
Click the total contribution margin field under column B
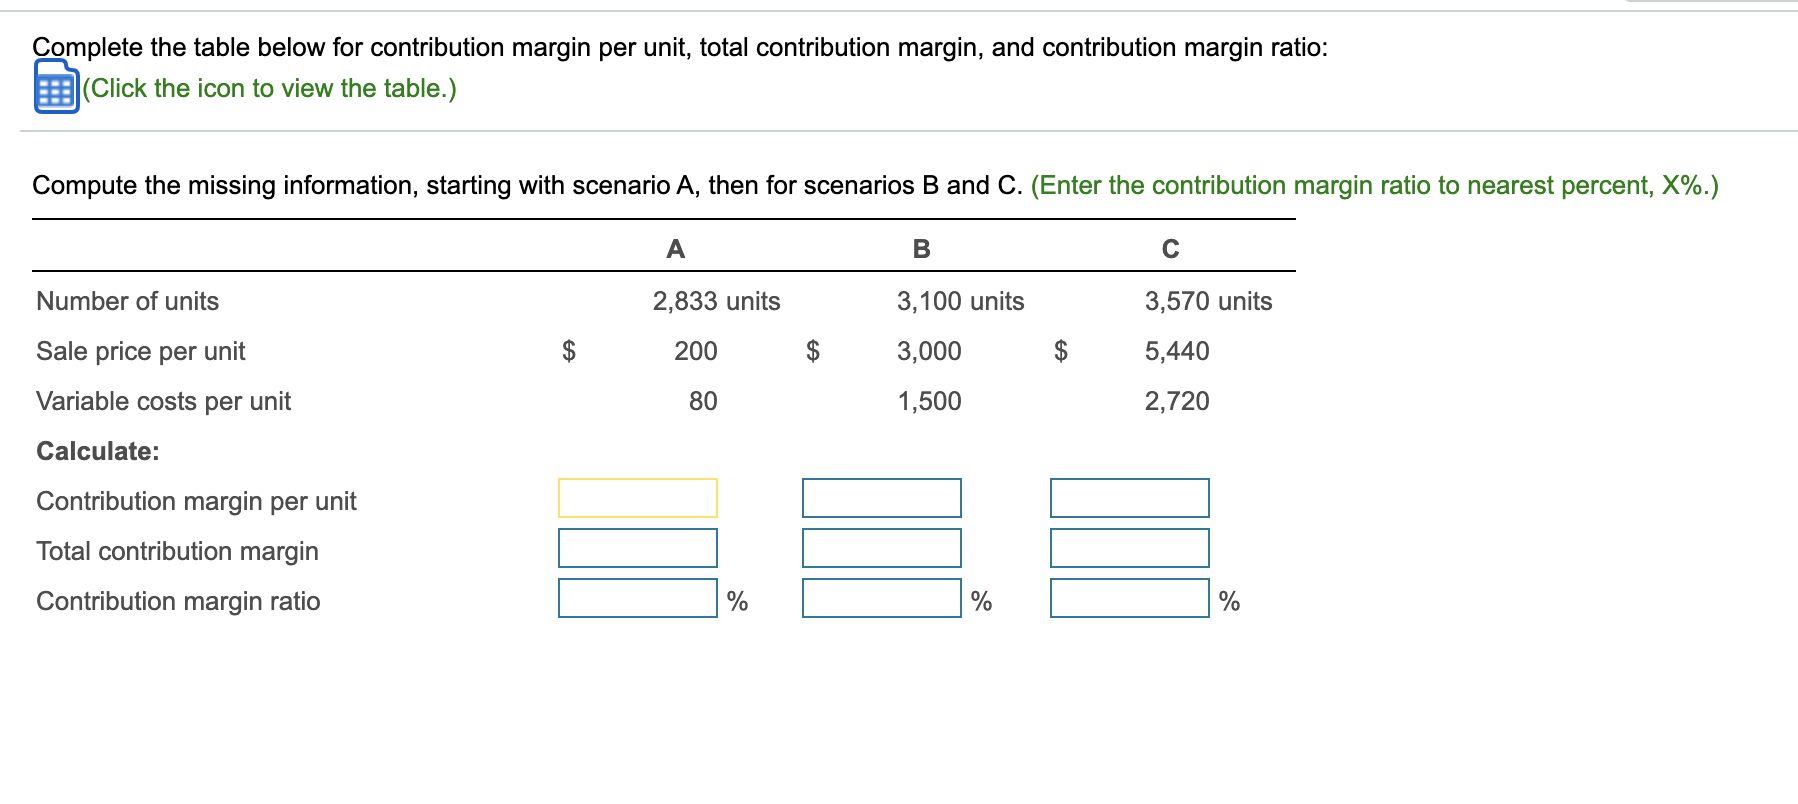tap(881, 548)
